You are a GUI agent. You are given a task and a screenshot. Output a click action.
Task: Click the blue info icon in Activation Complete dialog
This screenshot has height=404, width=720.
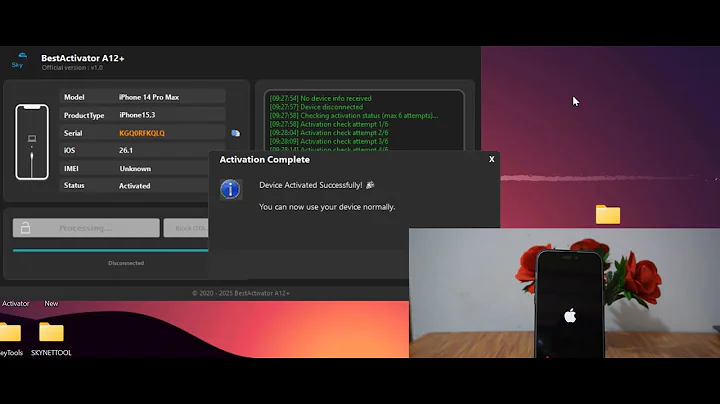point(231,189)
